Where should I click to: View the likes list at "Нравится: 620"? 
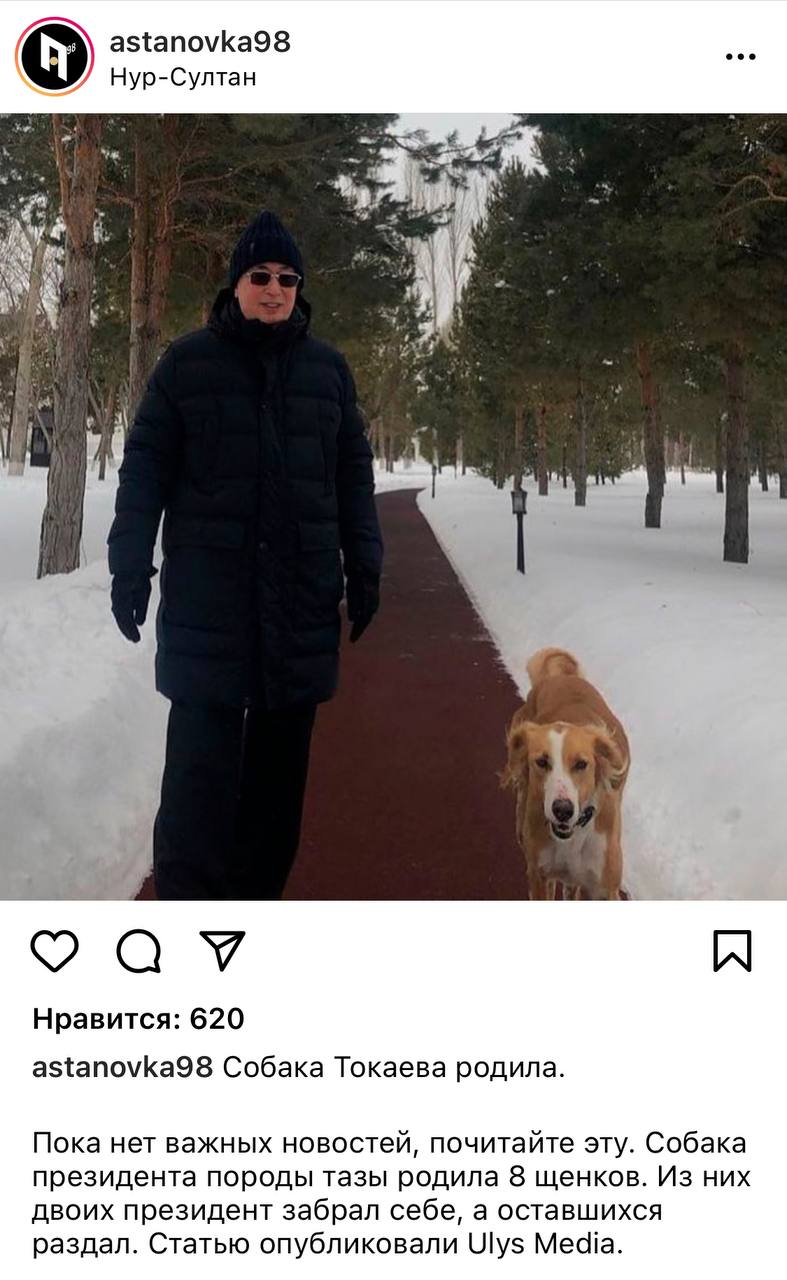click(138, 1019)
